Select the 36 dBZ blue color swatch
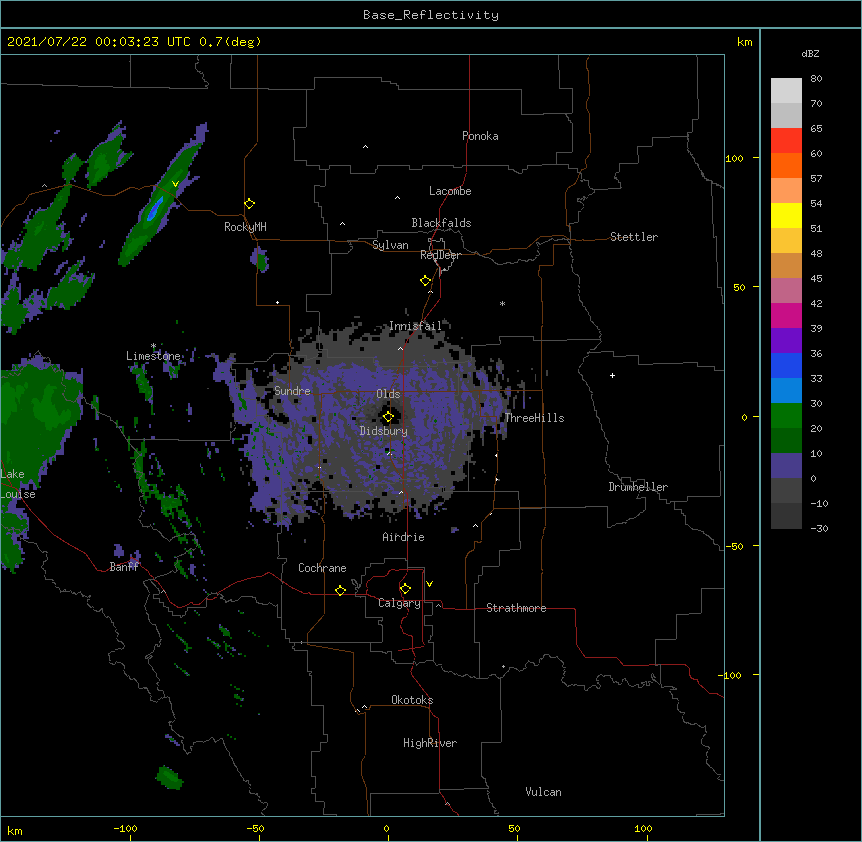 [x=786, y=365]
